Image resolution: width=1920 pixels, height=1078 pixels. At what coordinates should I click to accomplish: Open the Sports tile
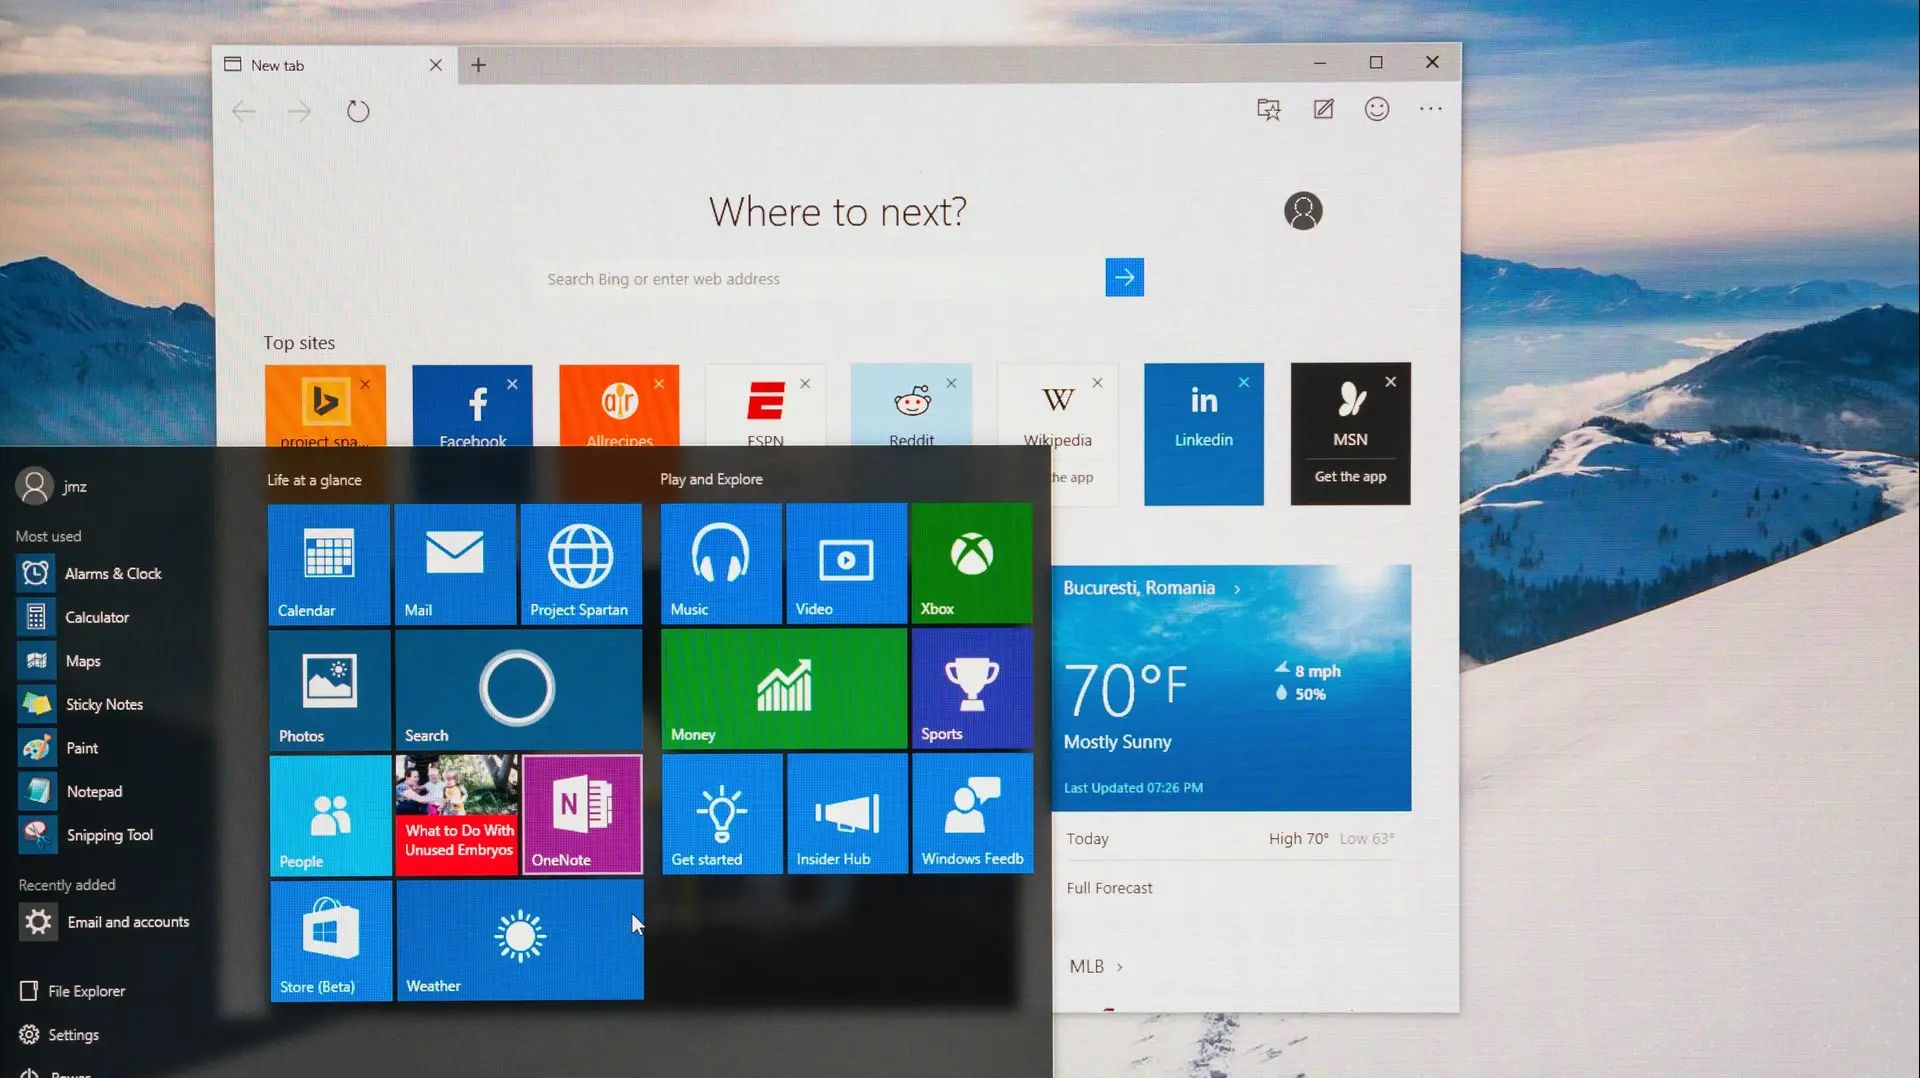pyautogui.click(x=972, y=689)
